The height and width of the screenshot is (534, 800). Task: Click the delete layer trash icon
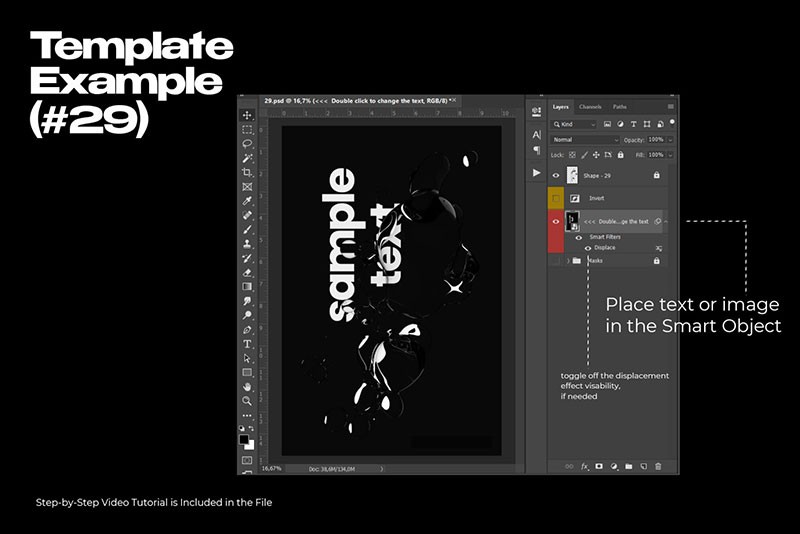[658, 466]
